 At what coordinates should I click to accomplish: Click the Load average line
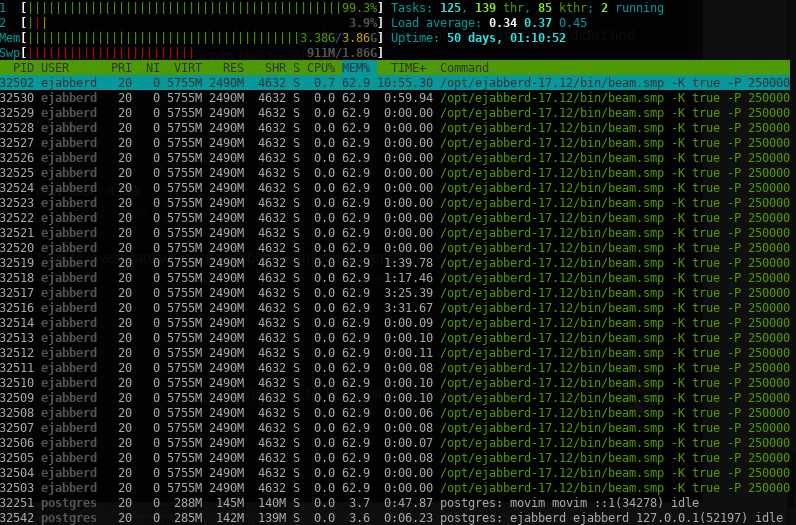click(x=489, y=23)
